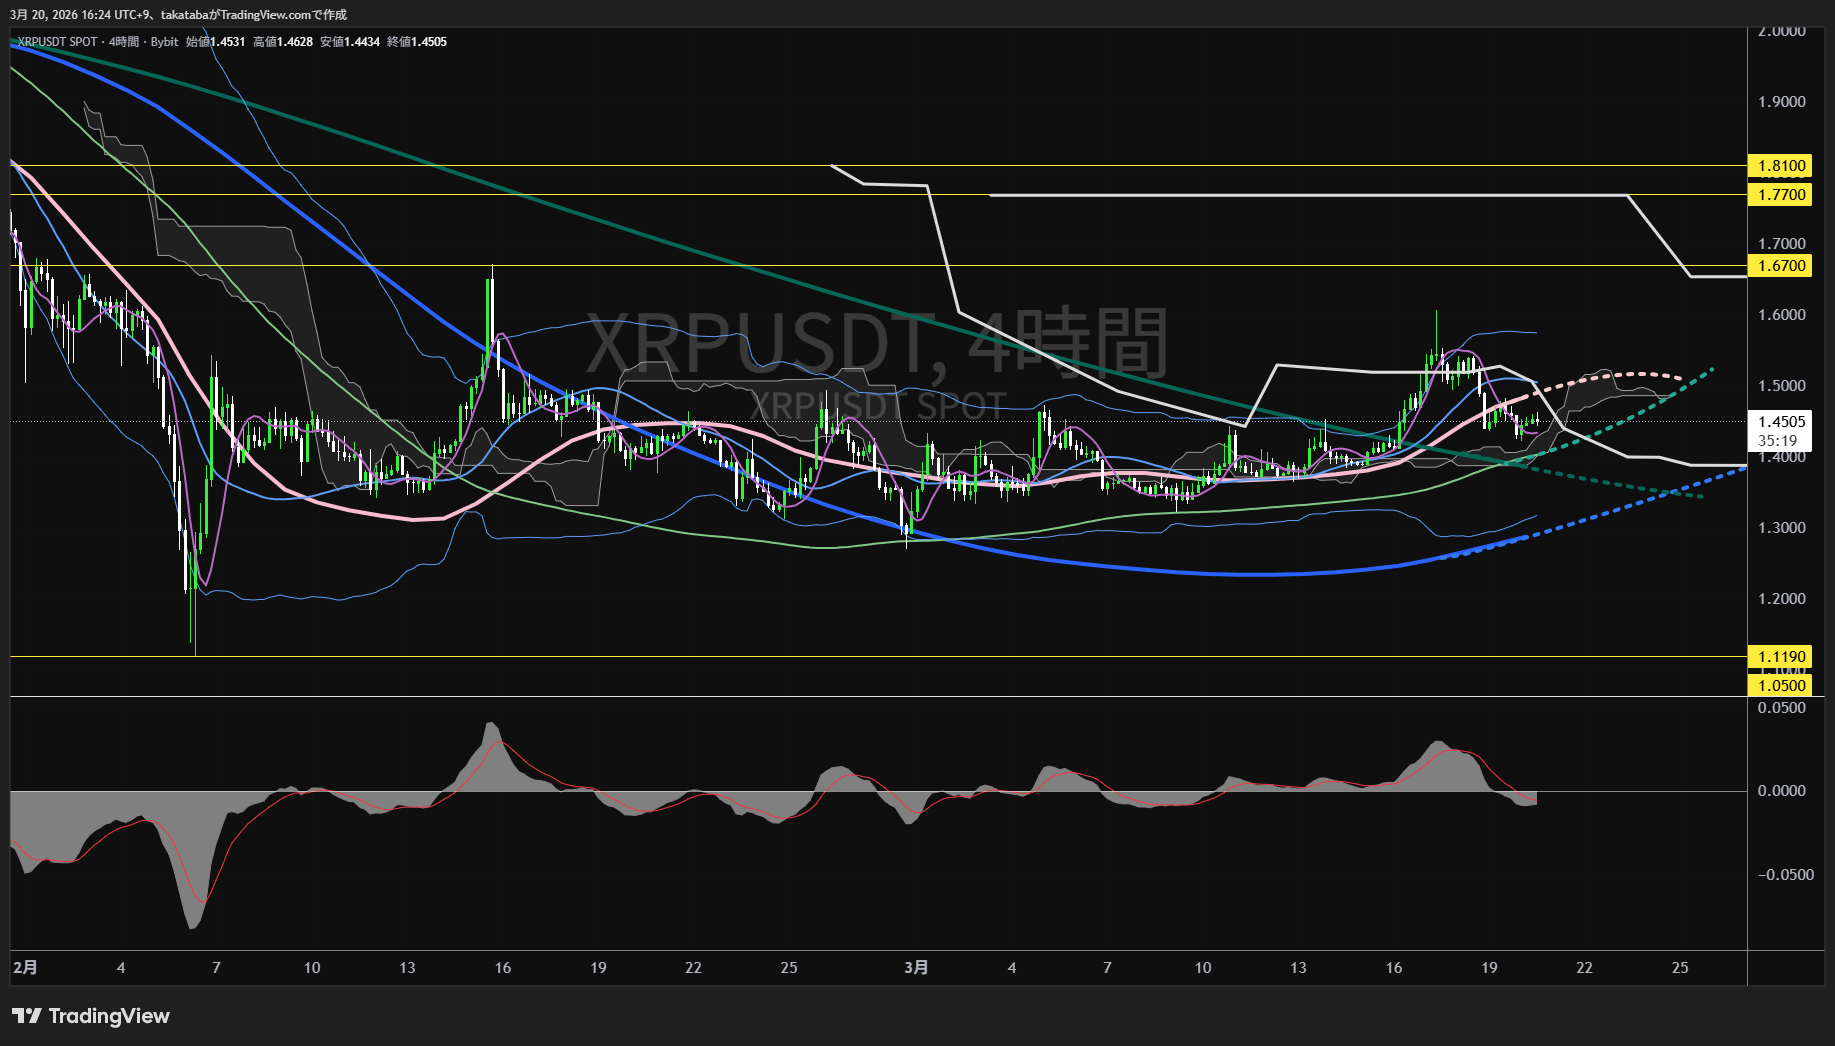Click the 3月 month label on time axis

916,967
